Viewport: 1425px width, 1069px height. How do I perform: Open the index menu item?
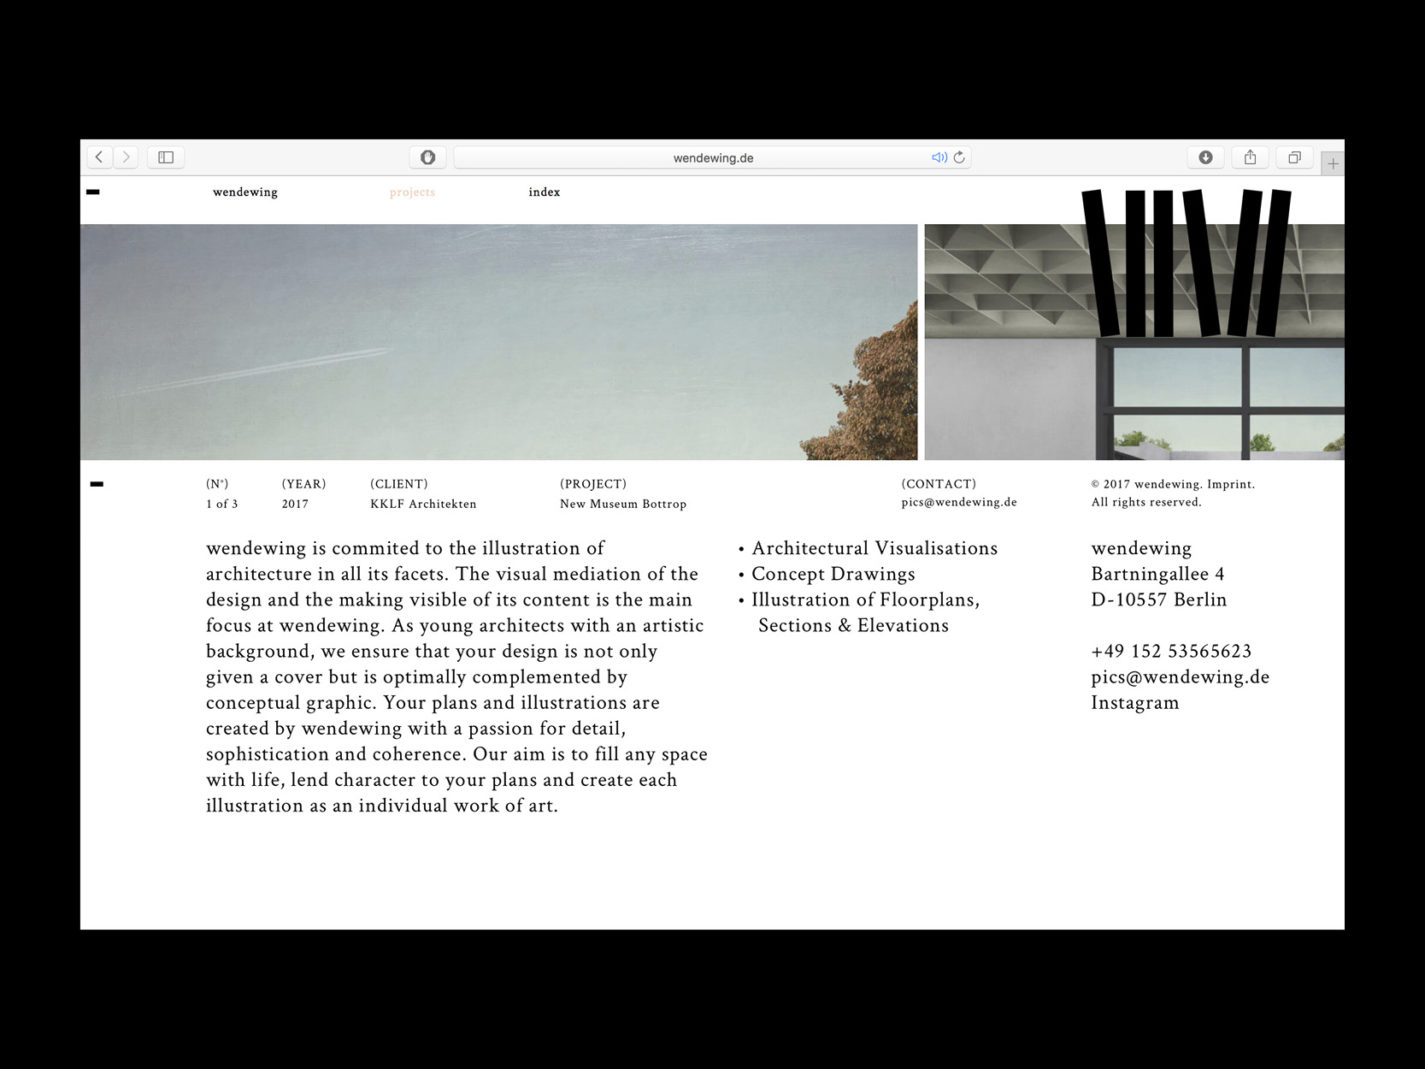(x=544, y=192)
